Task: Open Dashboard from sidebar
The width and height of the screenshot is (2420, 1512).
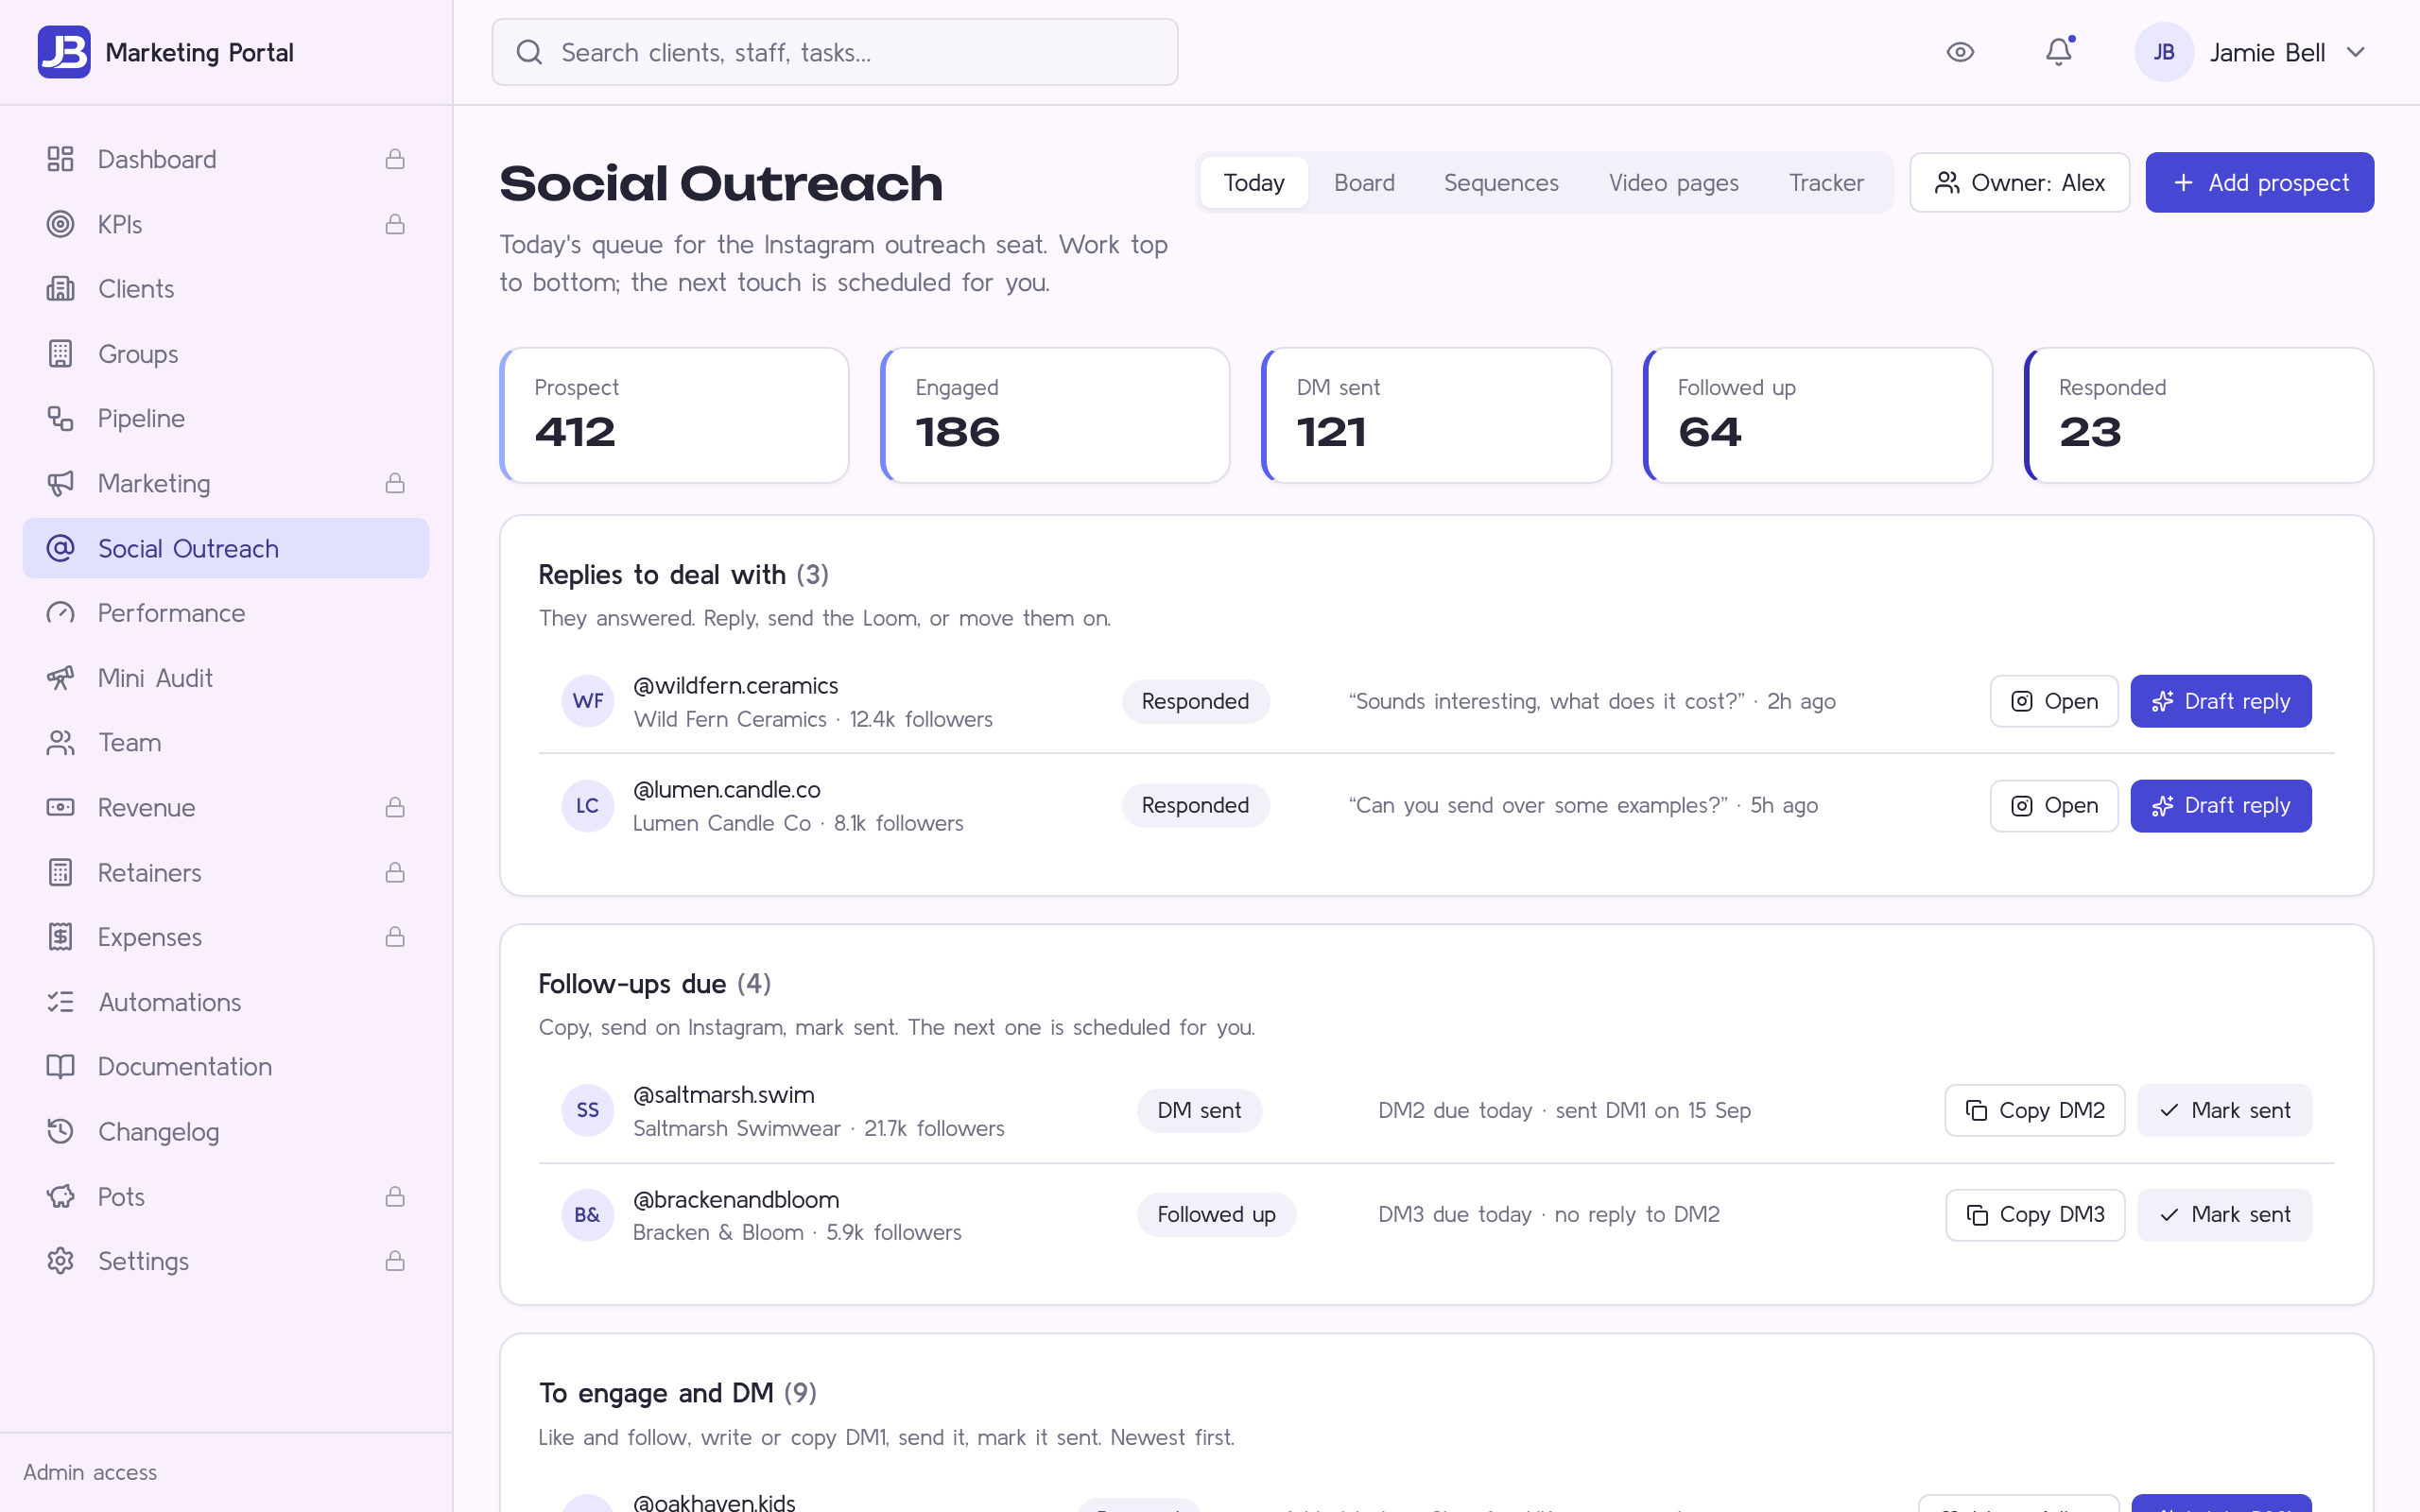Action: (226, 159)
